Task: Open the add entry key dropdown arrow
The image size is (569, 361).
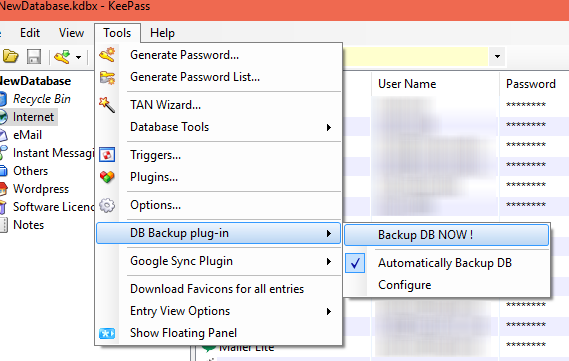Action: coord(78,57)
